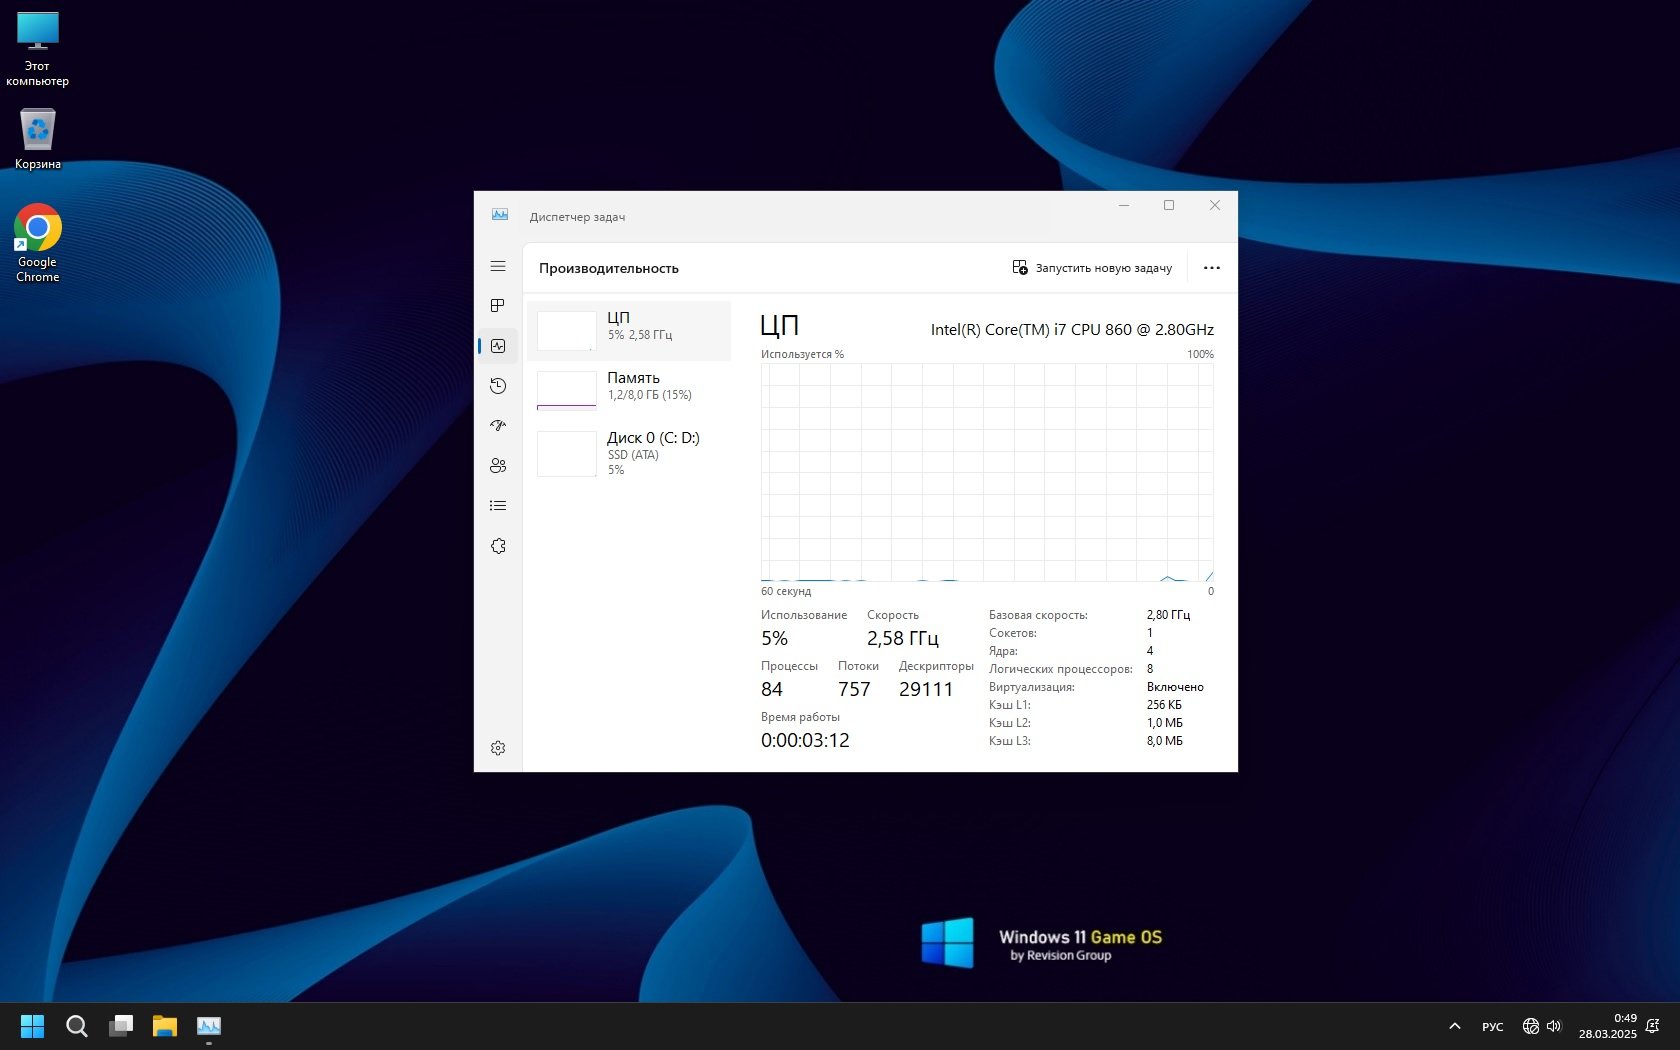
Task: Open Task Manager settings gear
Action: pos(498,748)
